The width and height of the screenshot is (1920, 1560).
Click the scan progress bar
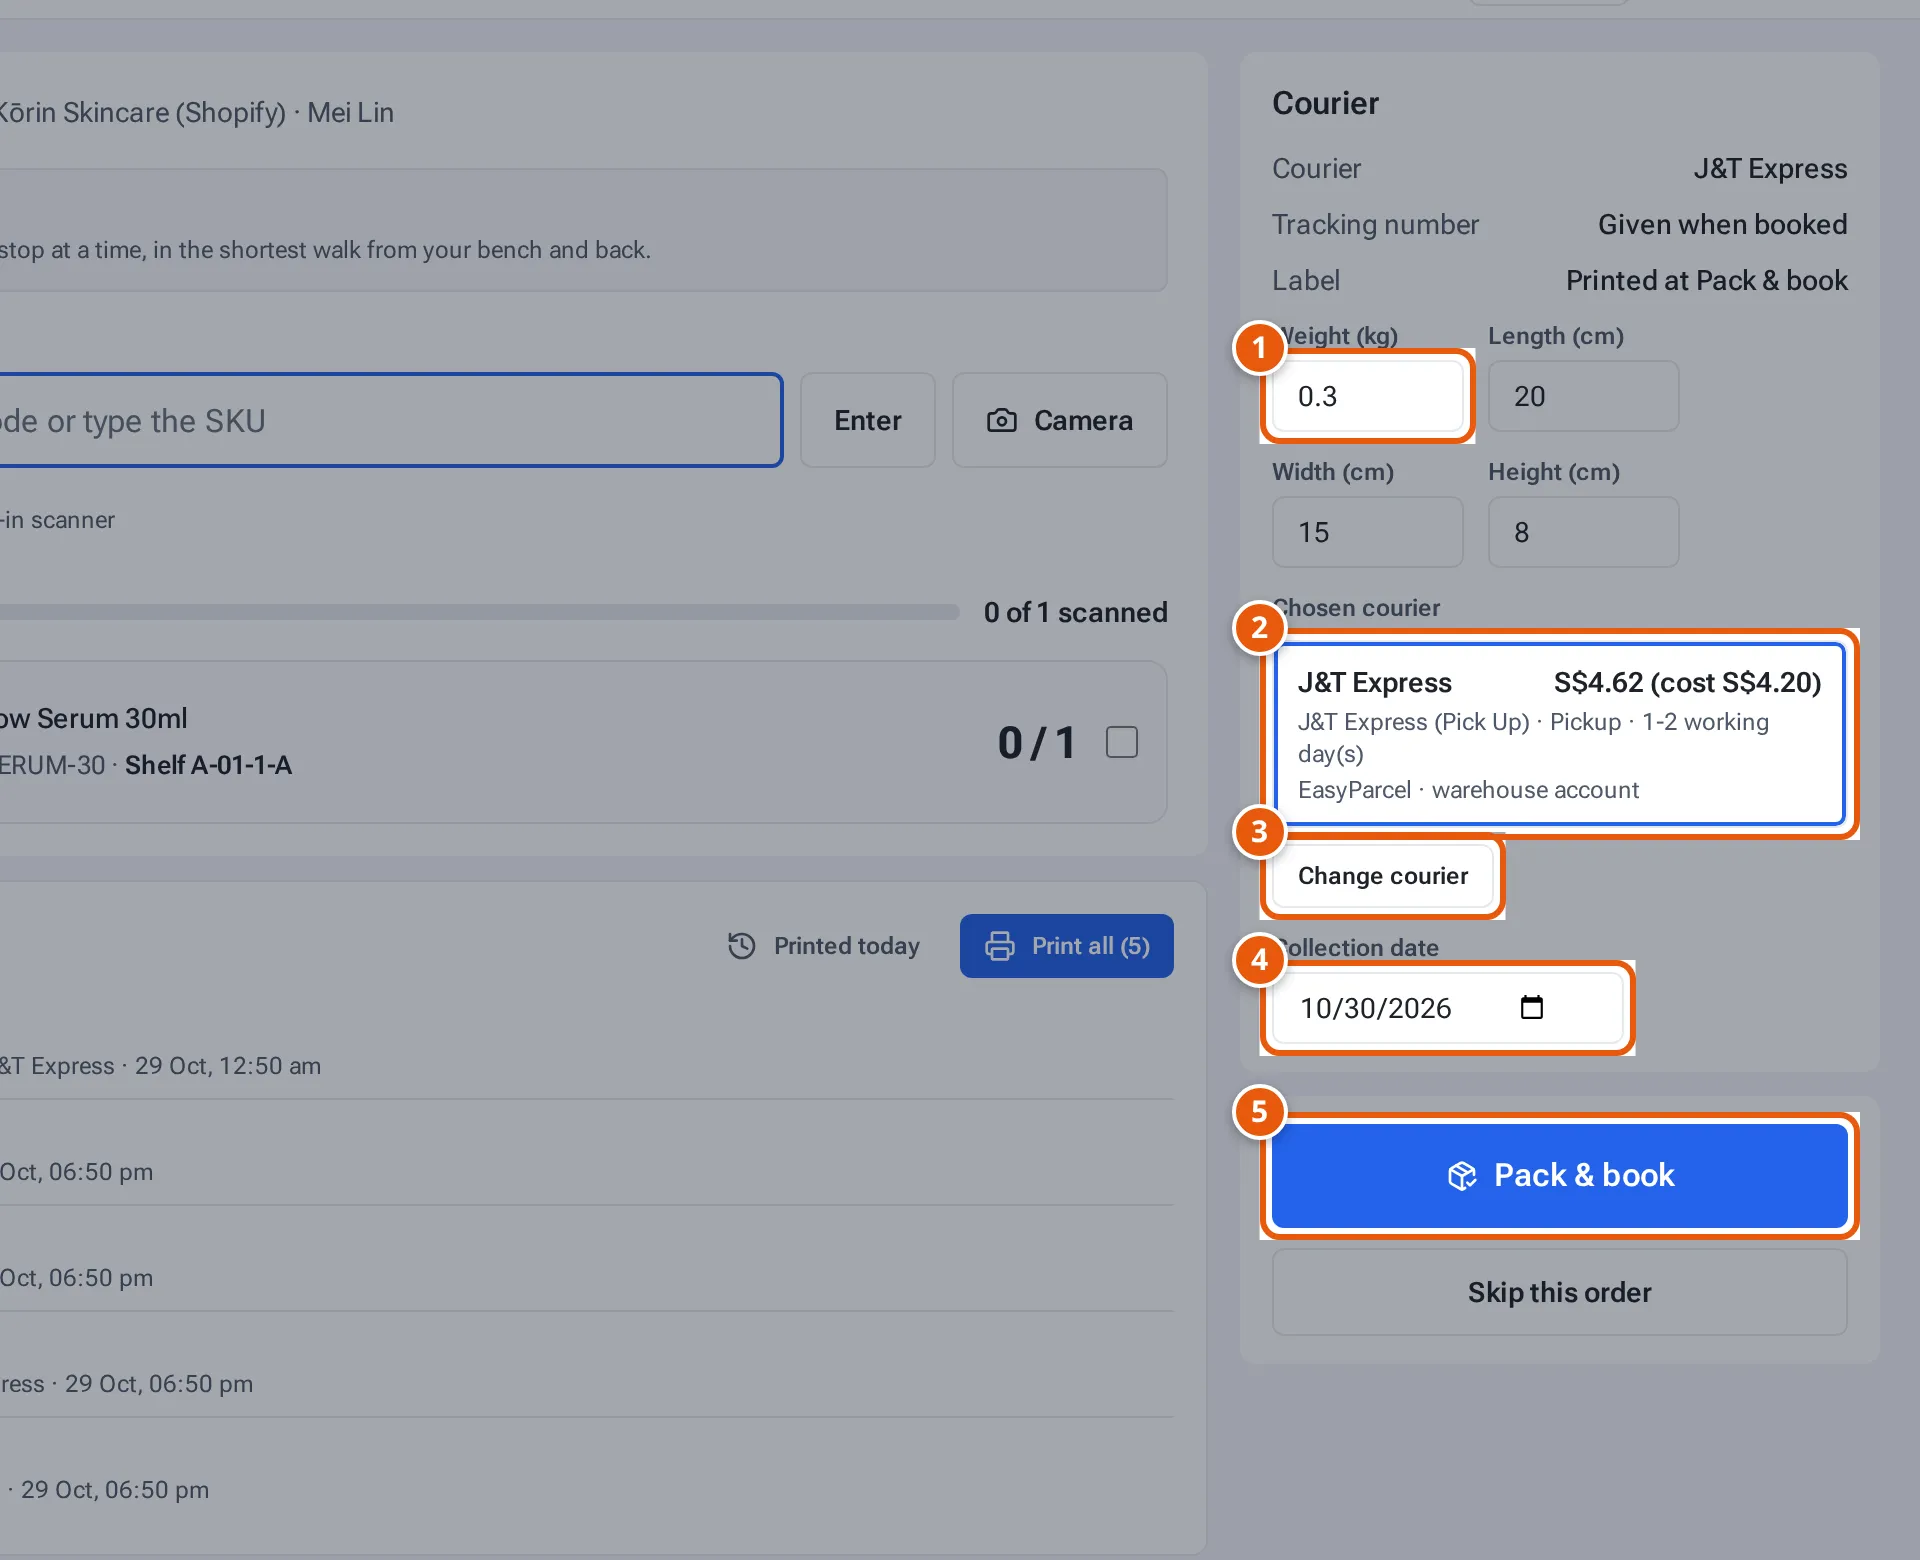(x=480, y=612)
